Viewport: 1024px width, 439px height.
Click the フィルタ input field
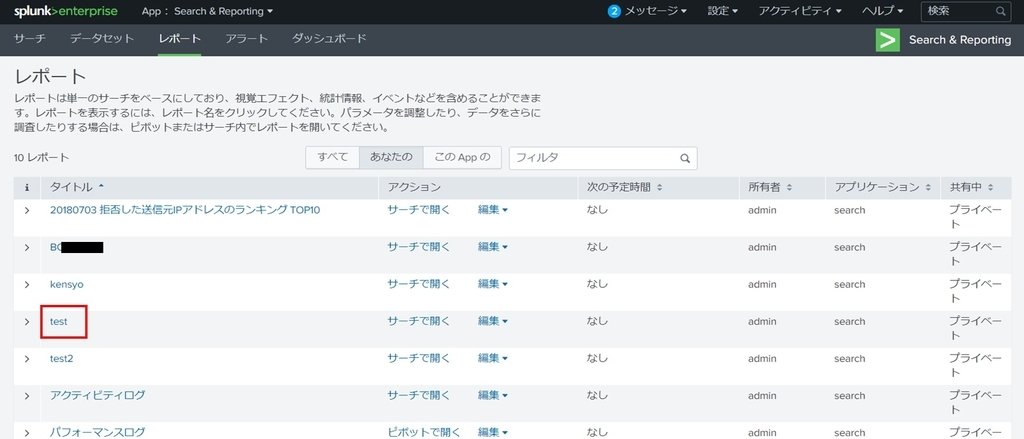click(592, 158)
